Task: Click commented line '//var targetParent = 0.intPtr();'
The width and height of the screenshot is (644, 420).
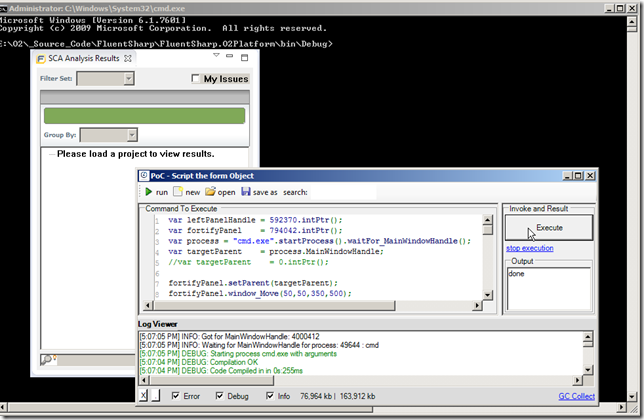Action: (x=248, y=262)
